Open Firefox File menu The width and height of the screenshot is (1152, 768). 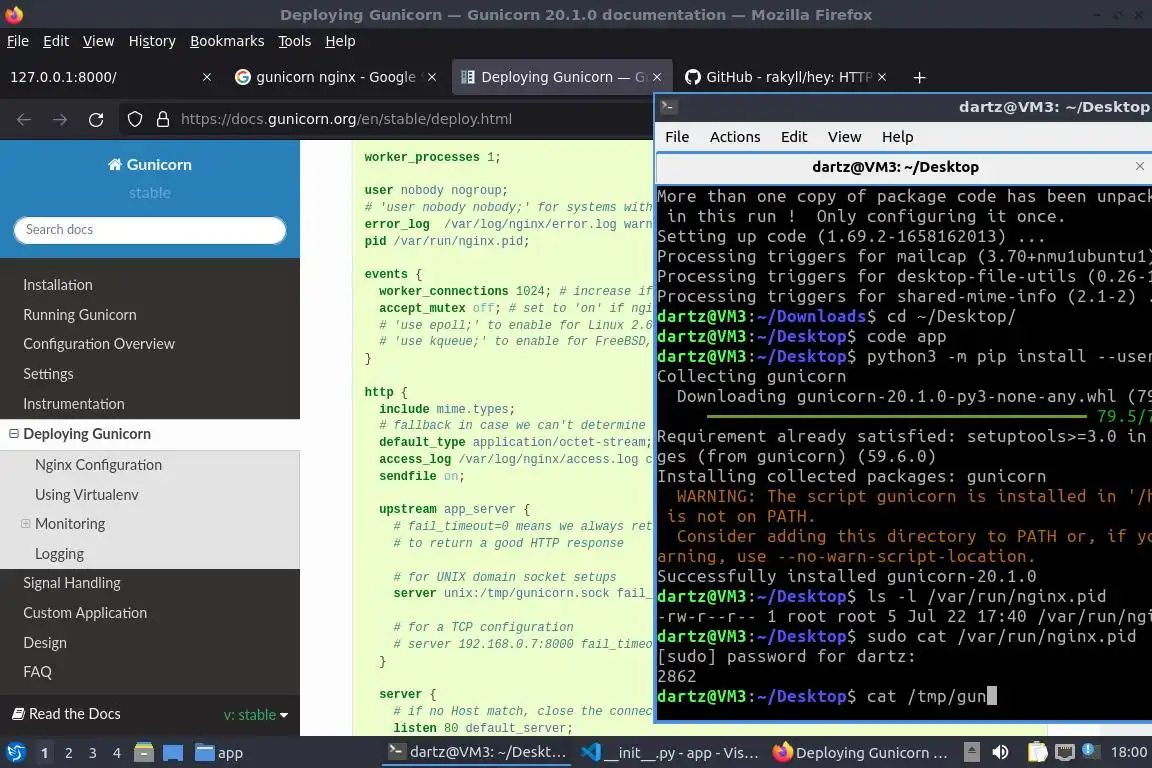(x=18, y=41)
